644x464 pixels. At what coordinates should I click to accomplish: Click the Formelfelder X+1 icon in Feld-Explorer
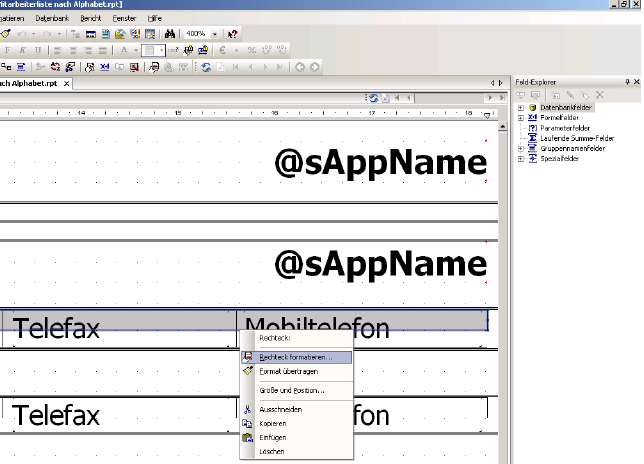533,118
